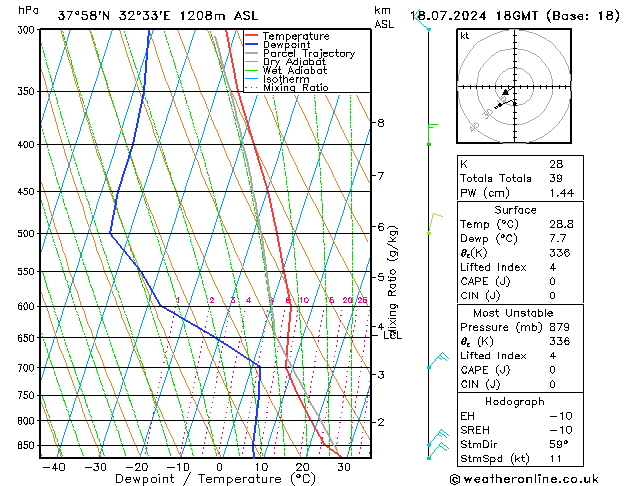
Task: Click the 'Surface' section header
Action: pyautogui.click(x=515, y=210)
